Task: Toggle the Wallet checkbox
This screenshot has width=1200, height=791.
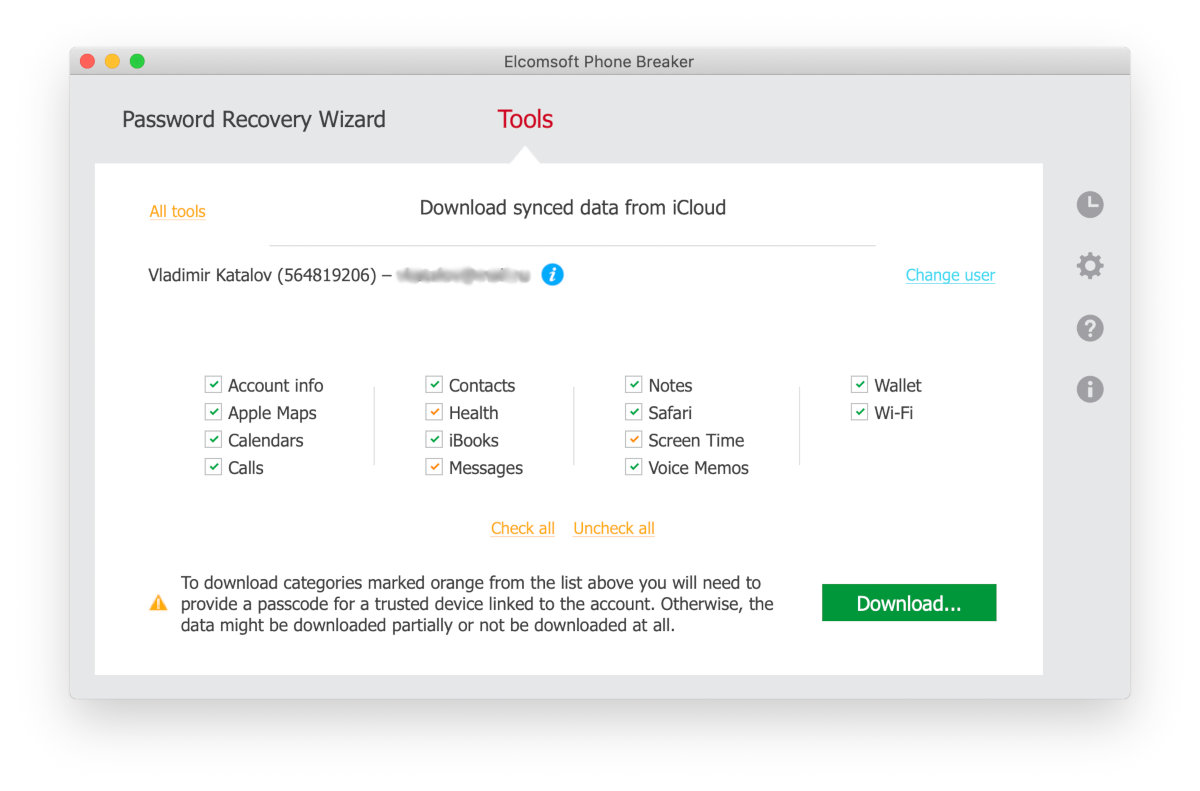Action: [859, 385]
